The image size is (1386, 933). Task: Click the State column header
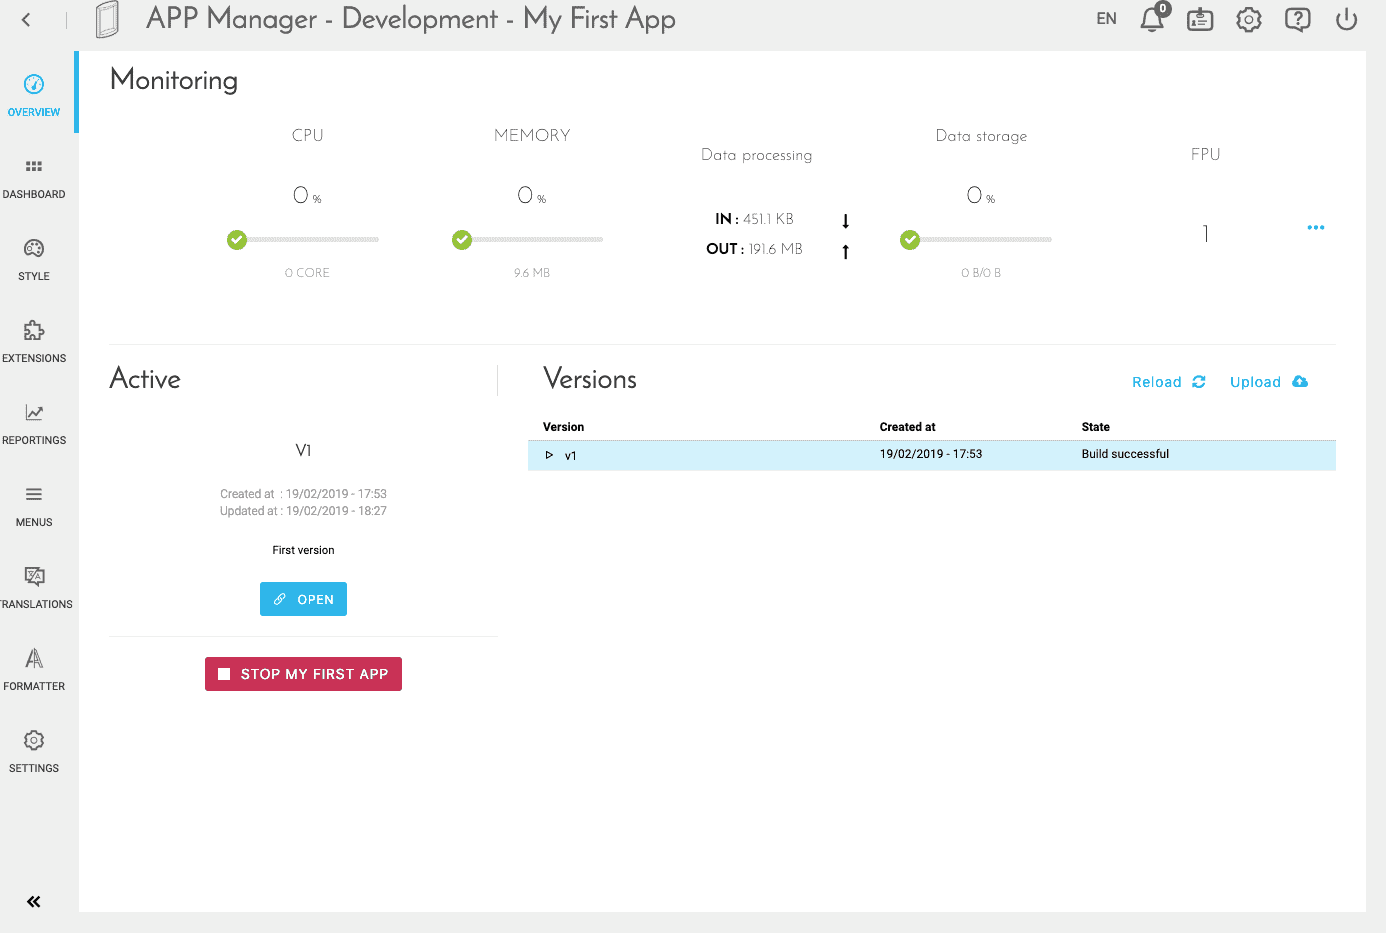pyautogui.click(x=1096, y=427)
